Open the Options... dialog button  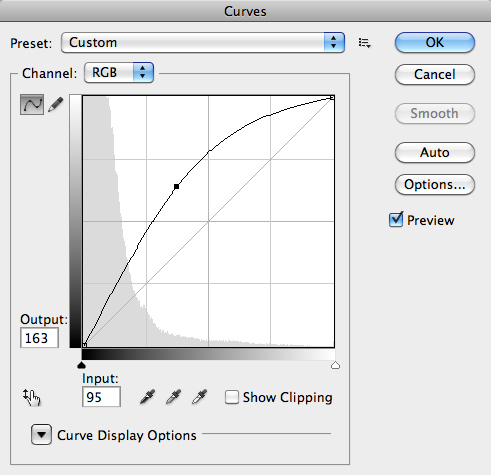click(x=435, y=184)
